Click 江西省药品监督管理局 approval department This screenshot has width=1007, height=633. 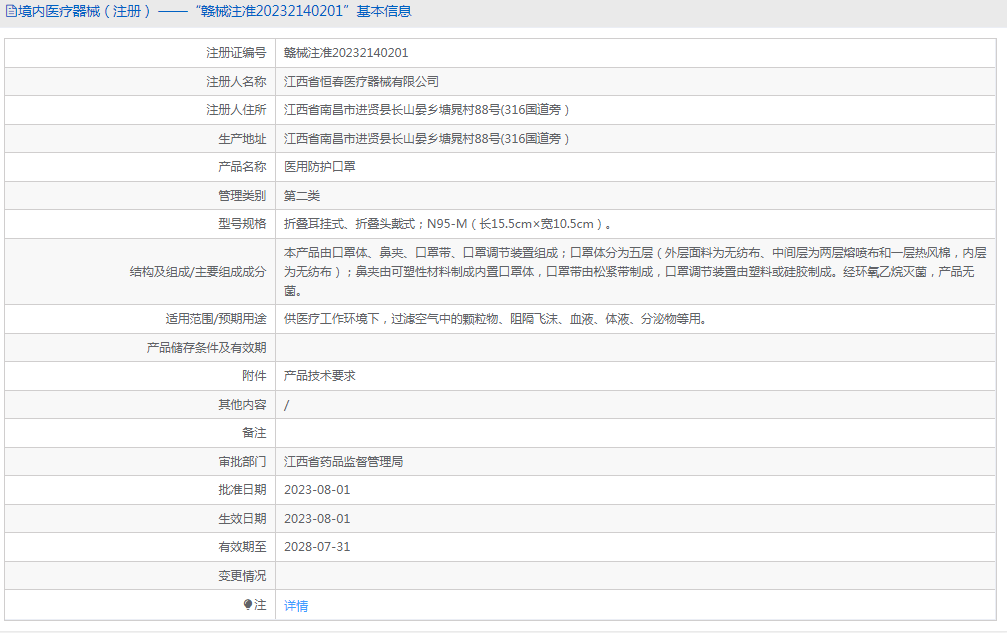(344, 462)
